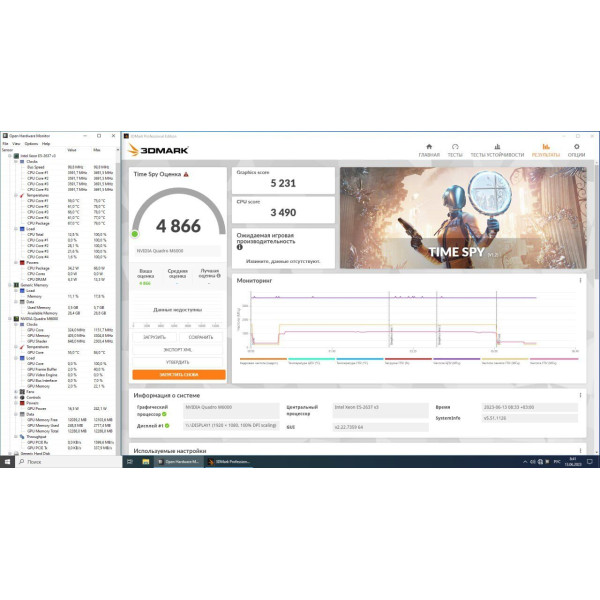Collapse the Load group under Intel Xeon

[16, 229]
